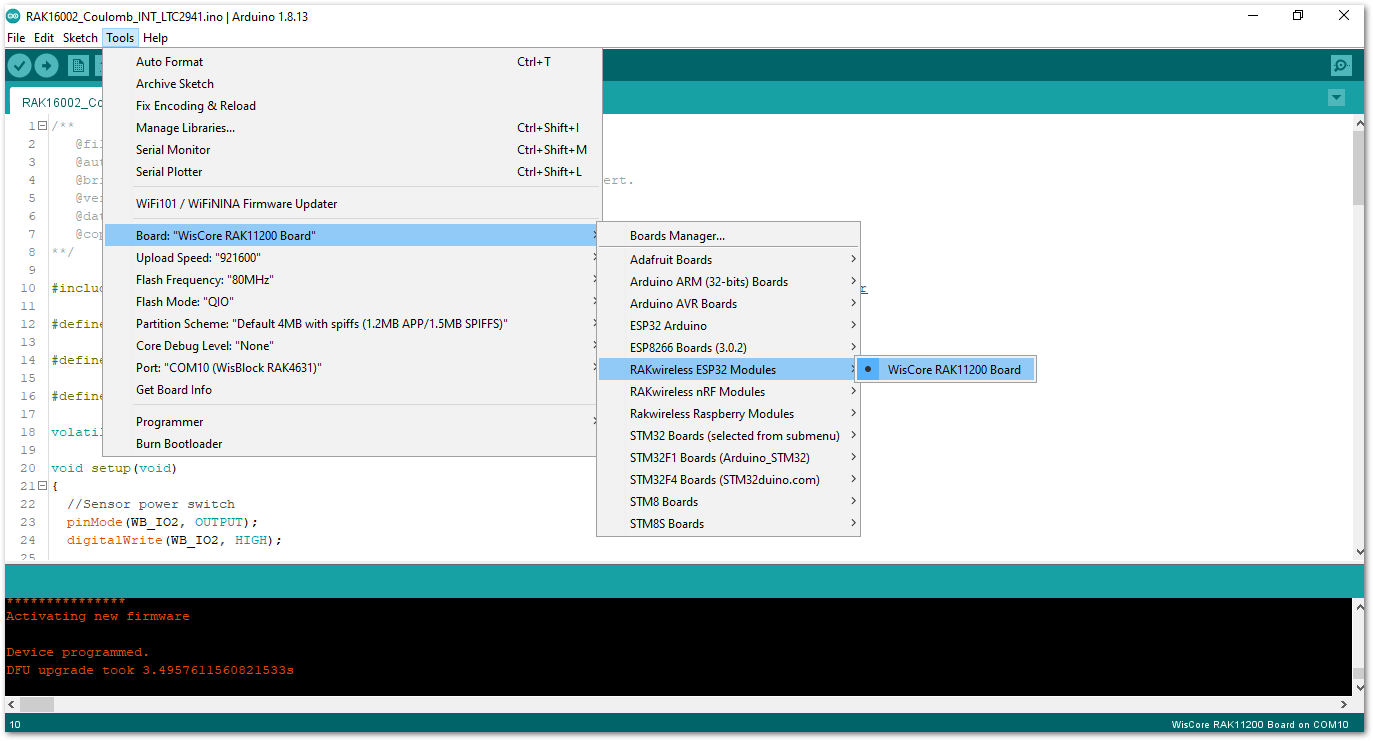The width and height of the screenshot is (1373, 741).
Task: Expand RAKwireless nRF Modules submenu
Action: (x=728, y=392)
